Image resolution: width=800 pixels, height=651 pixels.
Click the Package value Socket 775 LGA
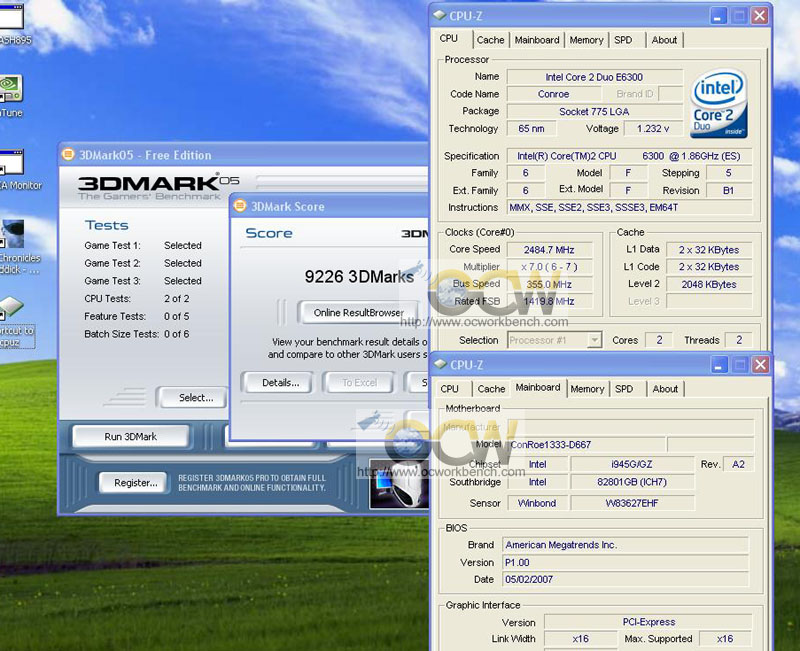(x=594, y=111)
